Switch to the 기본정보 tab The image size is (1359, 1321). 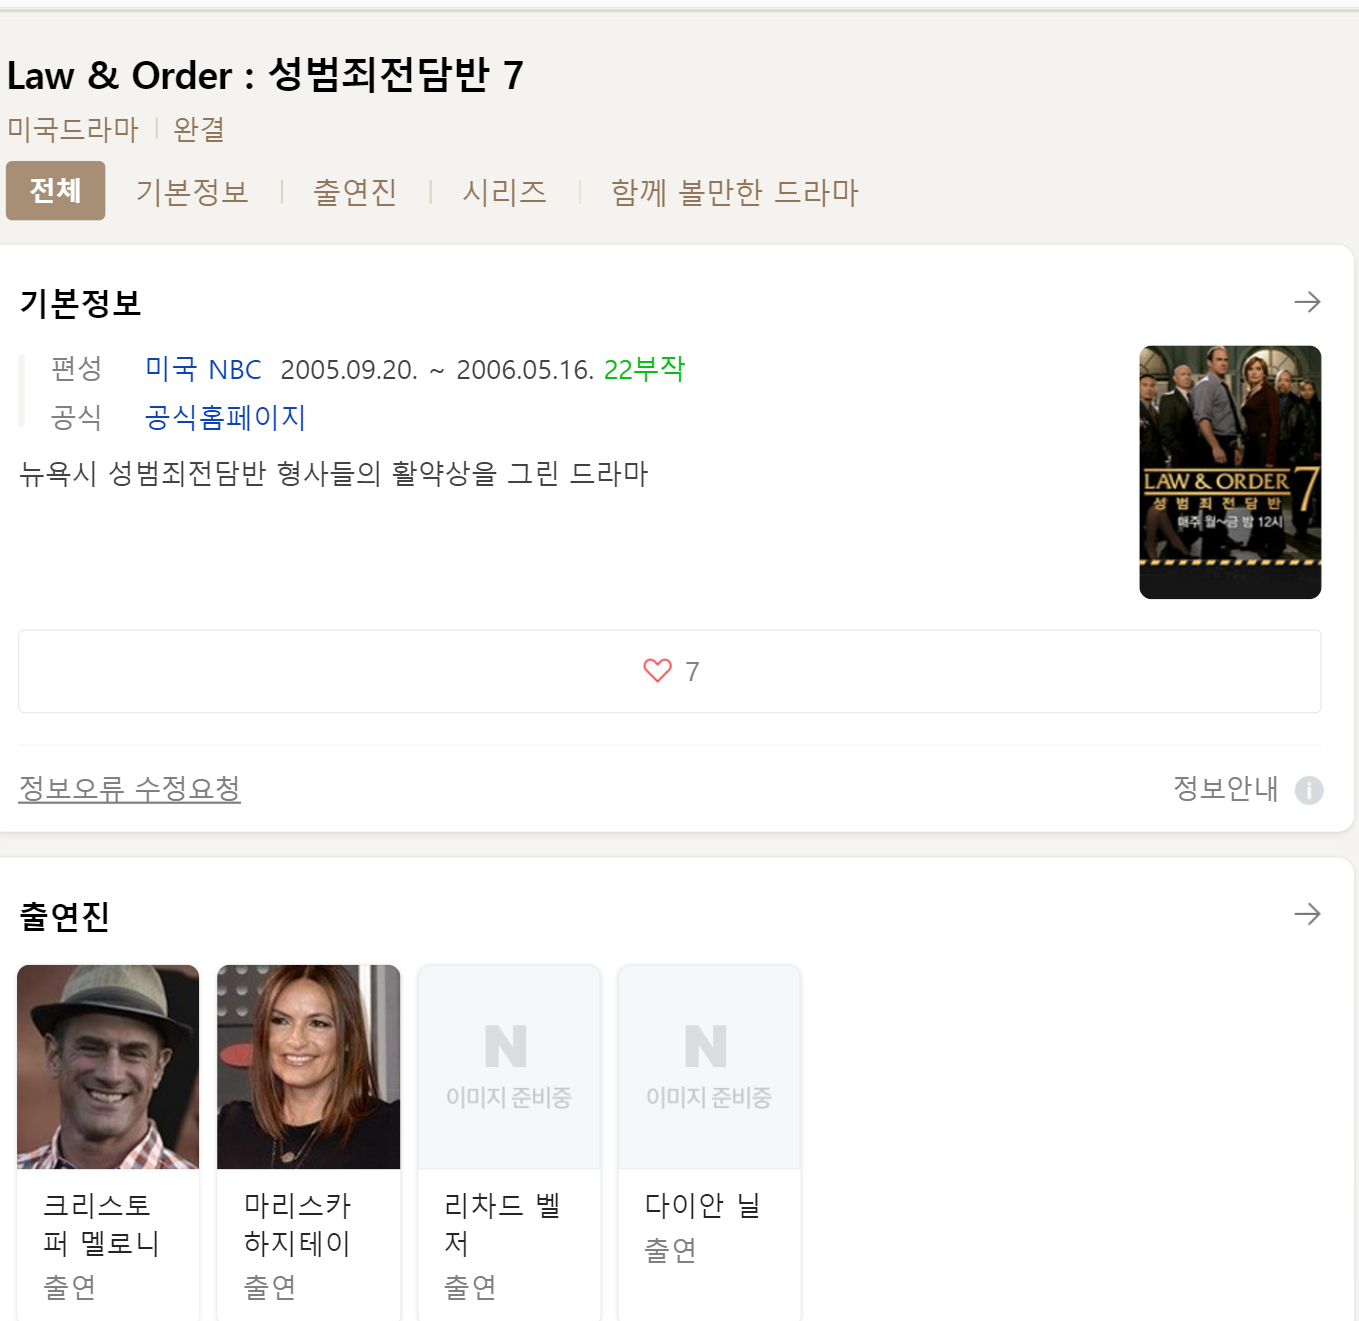[192, 192]
